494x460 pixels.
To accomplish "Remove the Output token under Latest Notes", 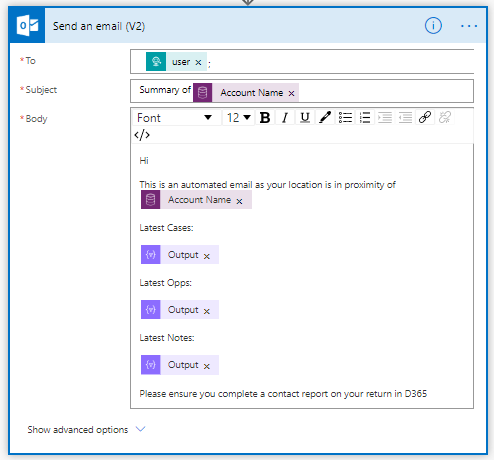I will (207, 366).
